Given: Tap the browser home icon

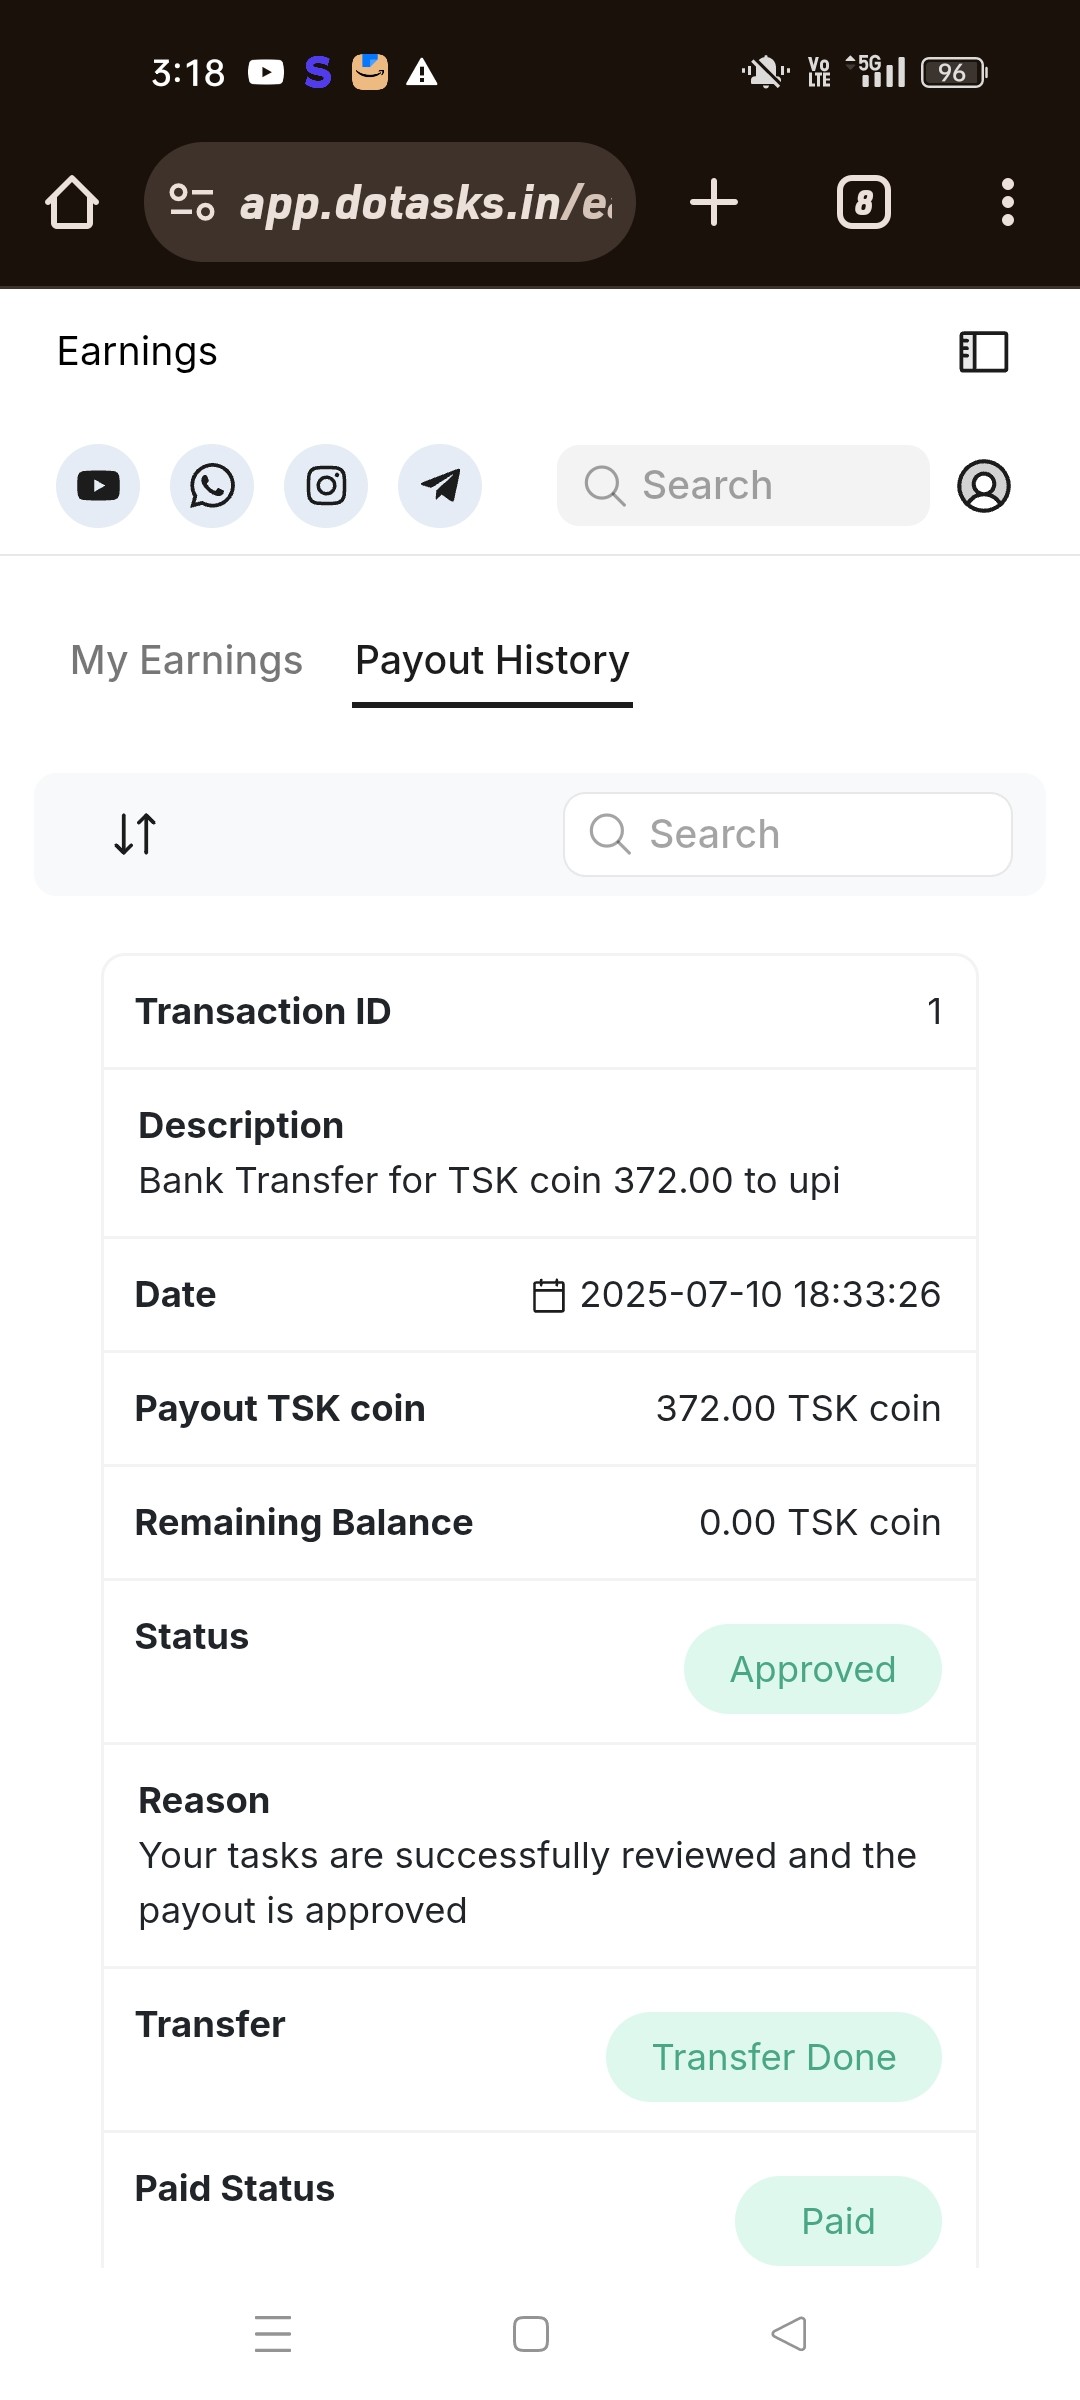Looking at the screenshot, I should [x=72, y=203].
